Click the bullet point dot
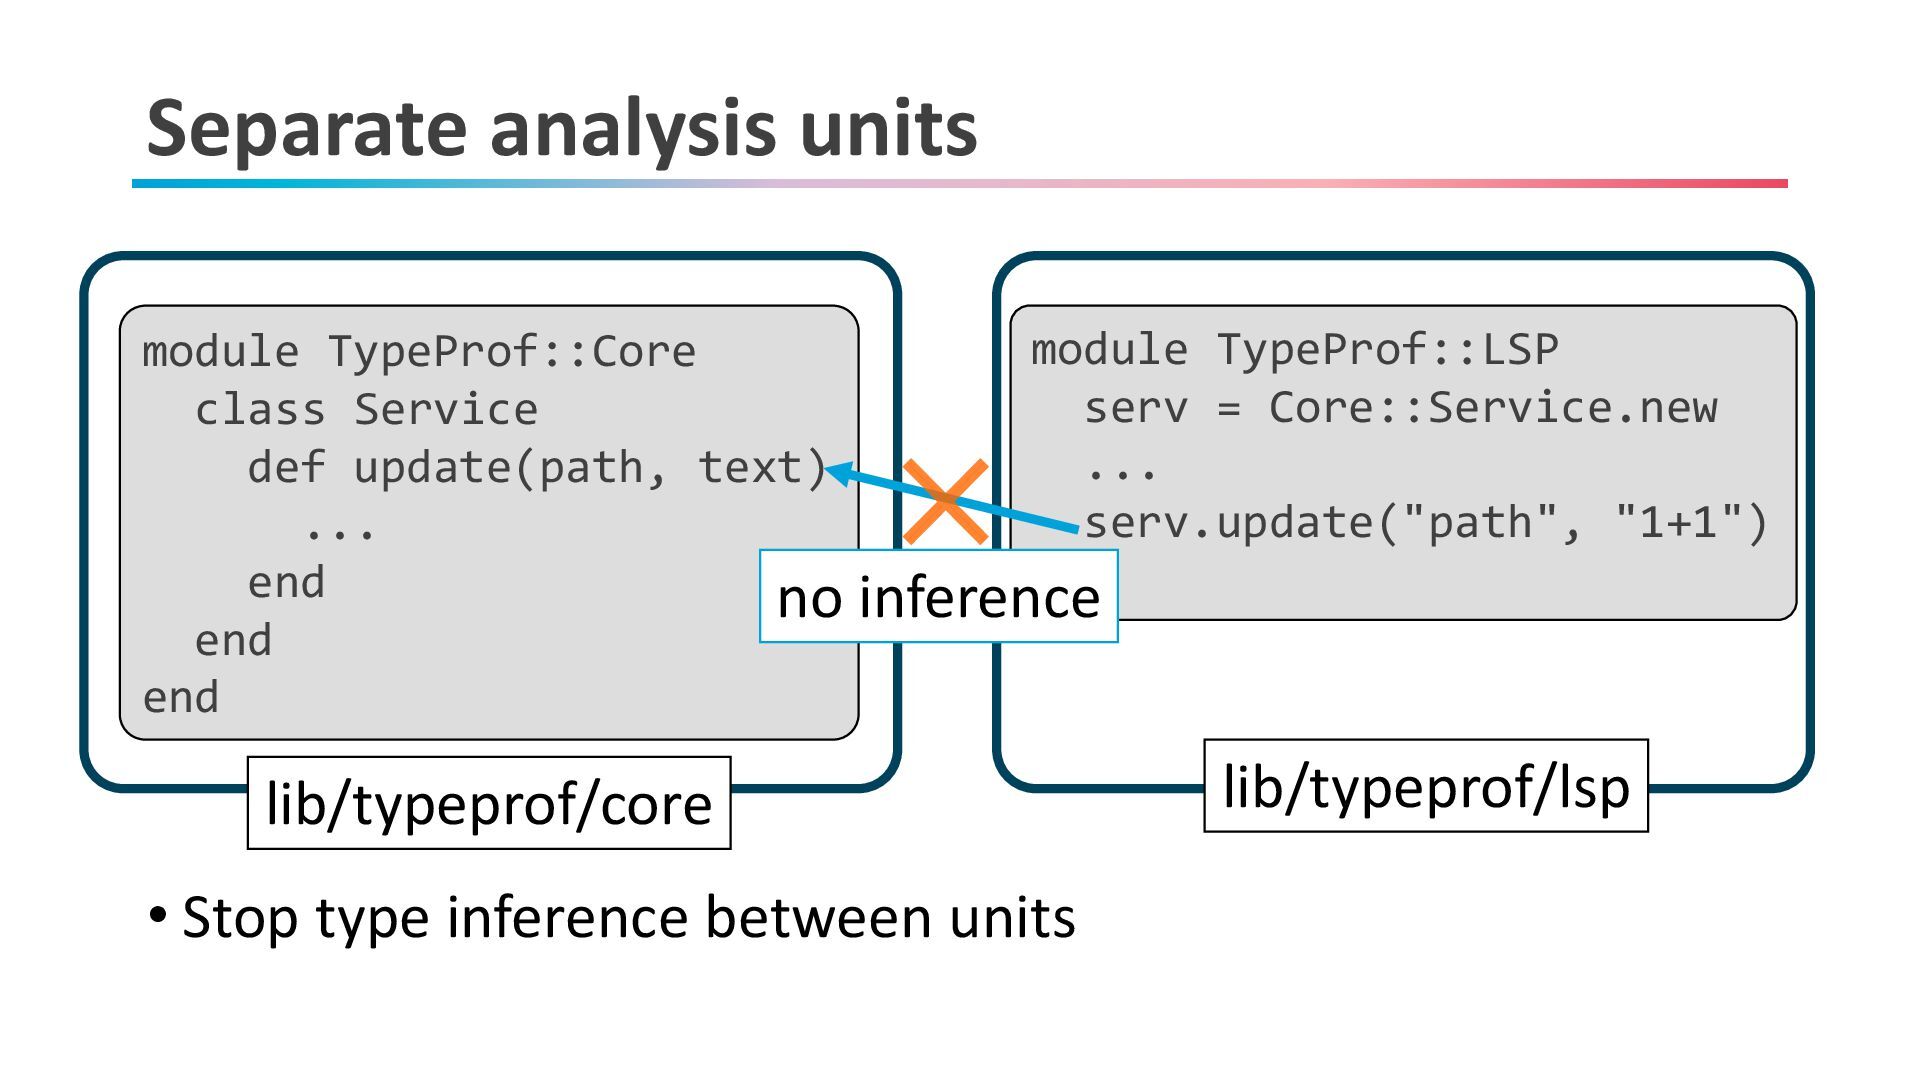 (x=157, y=914)
